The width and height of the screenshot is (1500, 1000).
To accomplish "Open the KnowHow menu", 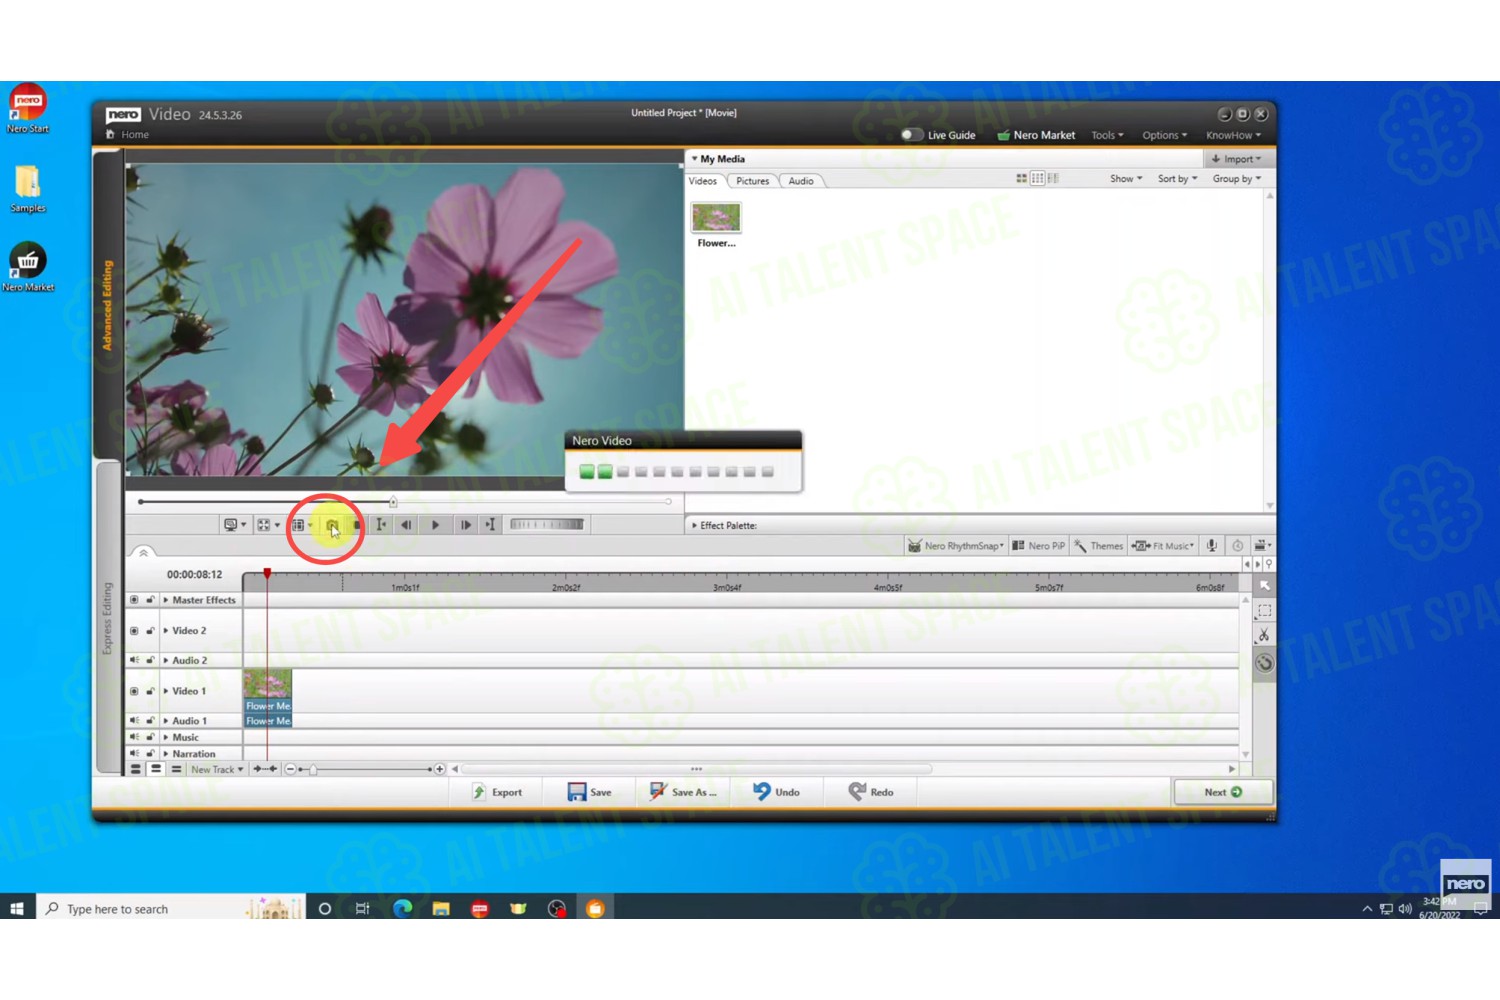I will point(1233,135).
